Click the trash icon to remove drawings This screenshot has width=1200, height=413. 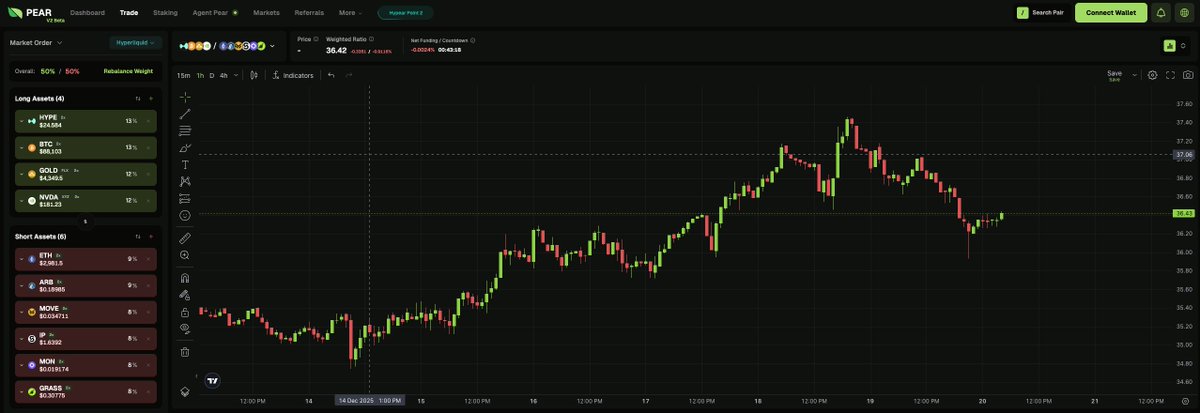tap(185, 352)
